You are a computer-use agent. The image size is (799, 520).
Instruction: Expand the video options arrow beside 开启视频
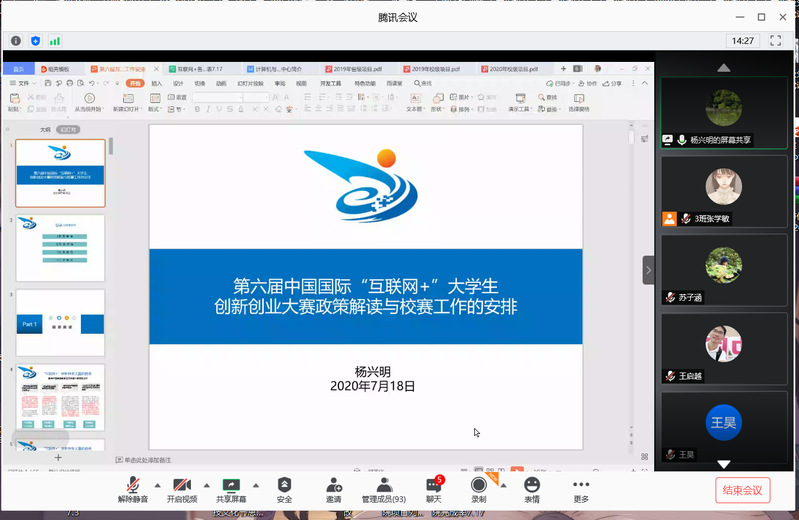click(x=205, y=485)
